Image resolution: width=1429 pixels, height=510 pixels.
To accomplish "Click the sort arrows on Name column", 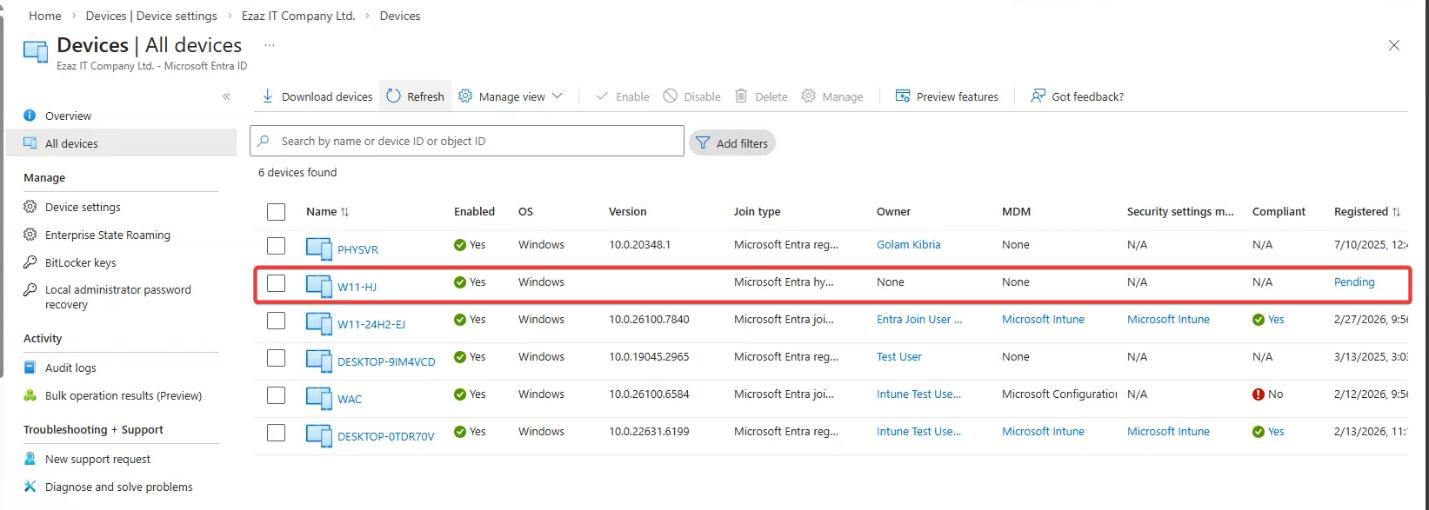I will coord(345,212).
